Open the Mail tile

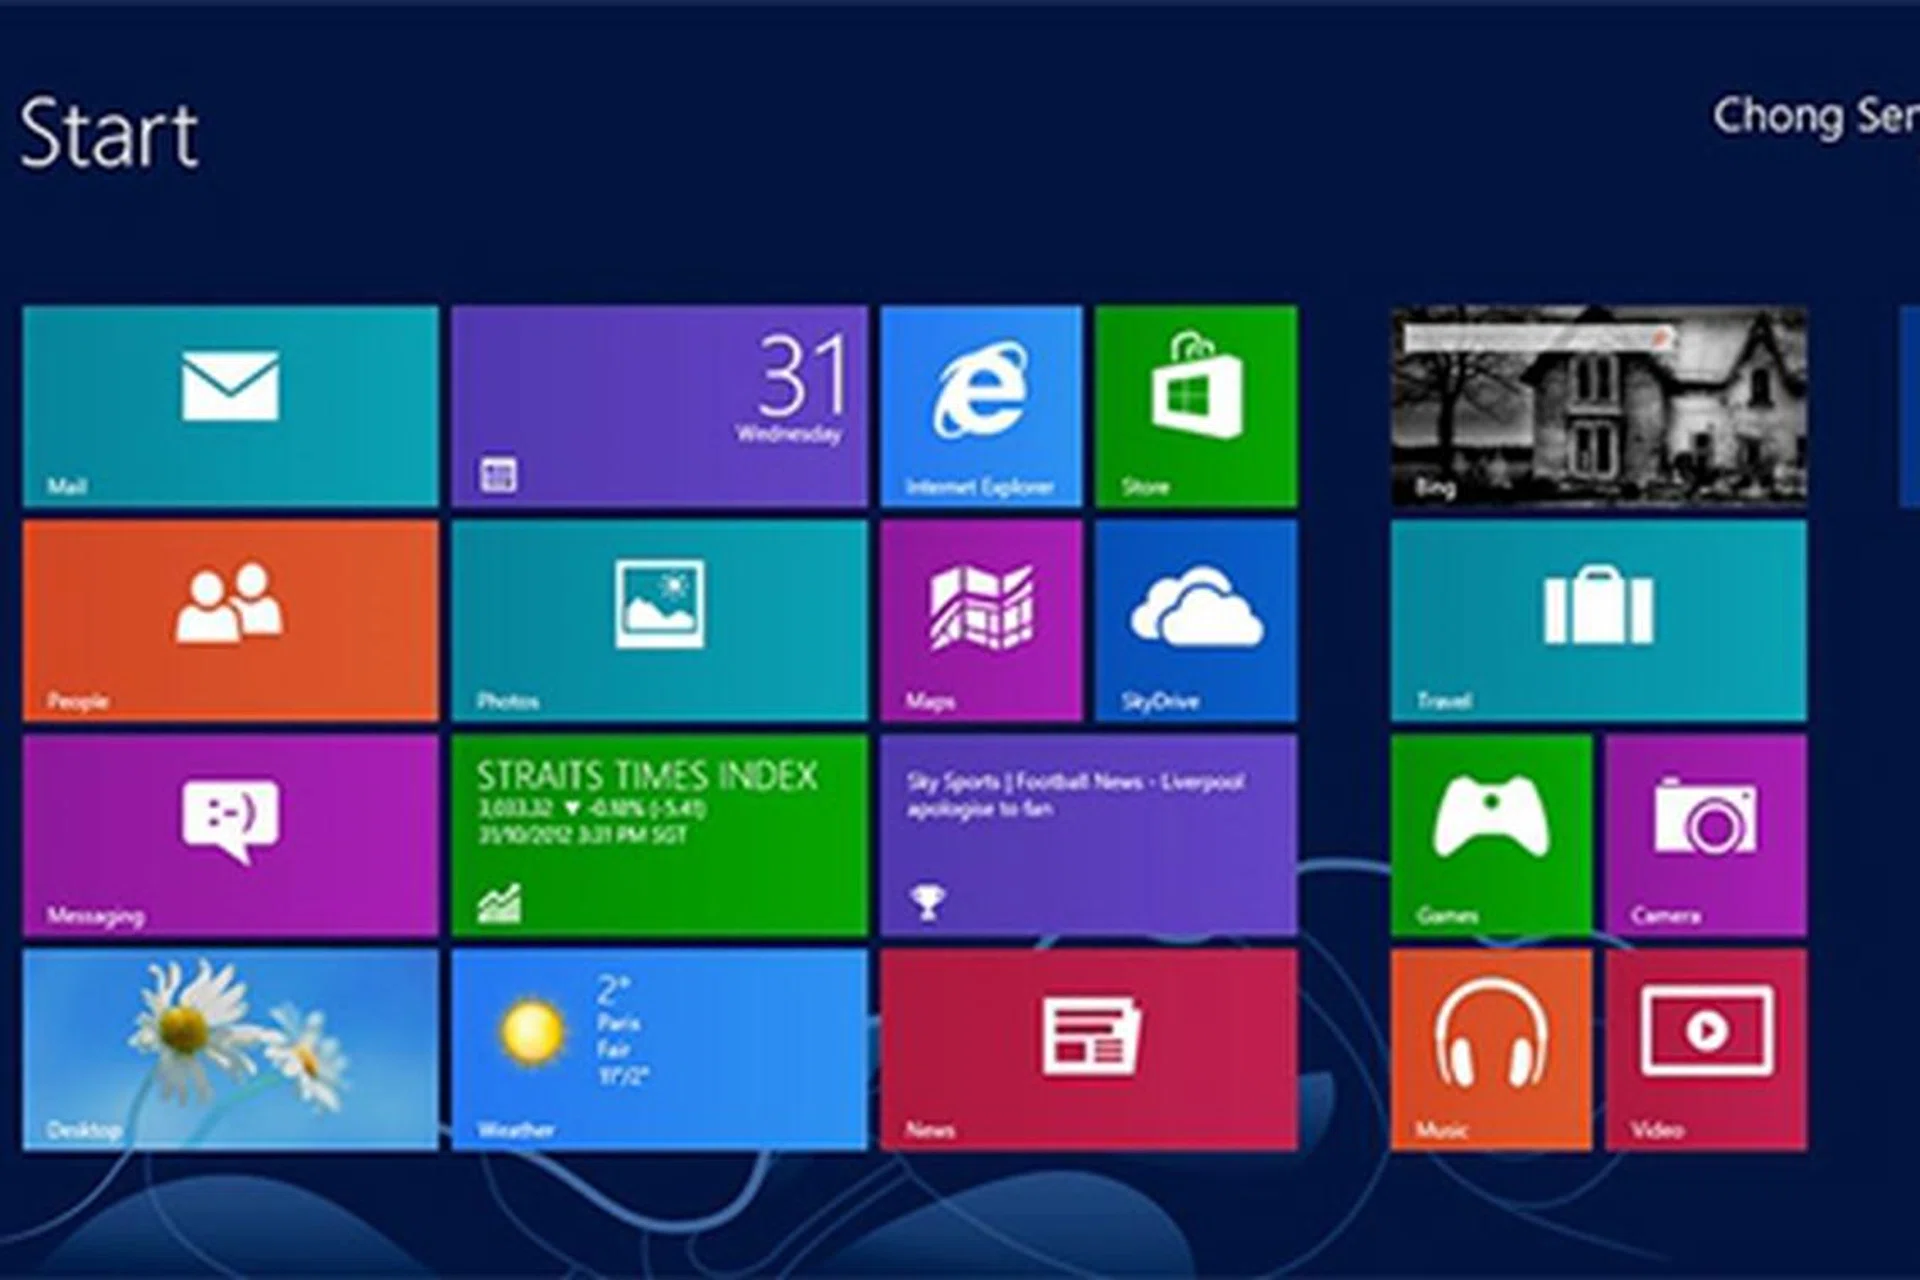(x=230, y=406)
